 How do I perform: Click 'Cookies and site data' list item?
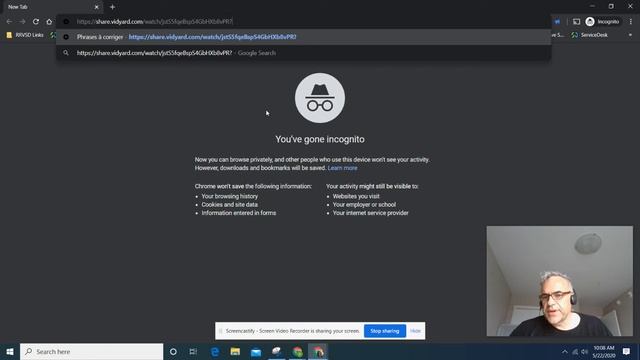tap(229, 204)
